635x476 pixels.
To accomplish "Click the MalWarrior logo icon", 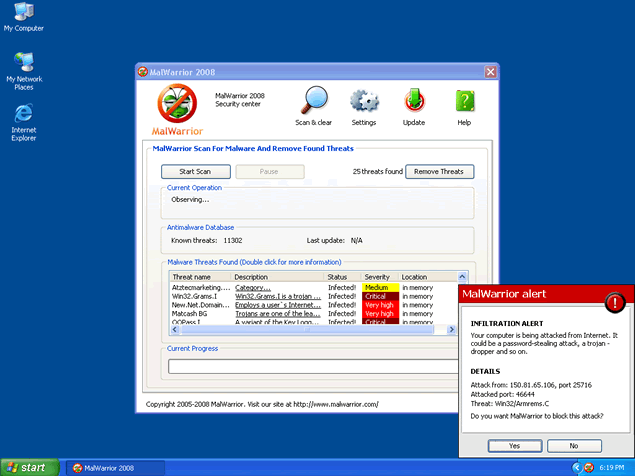I will click(x=177, y=104).
